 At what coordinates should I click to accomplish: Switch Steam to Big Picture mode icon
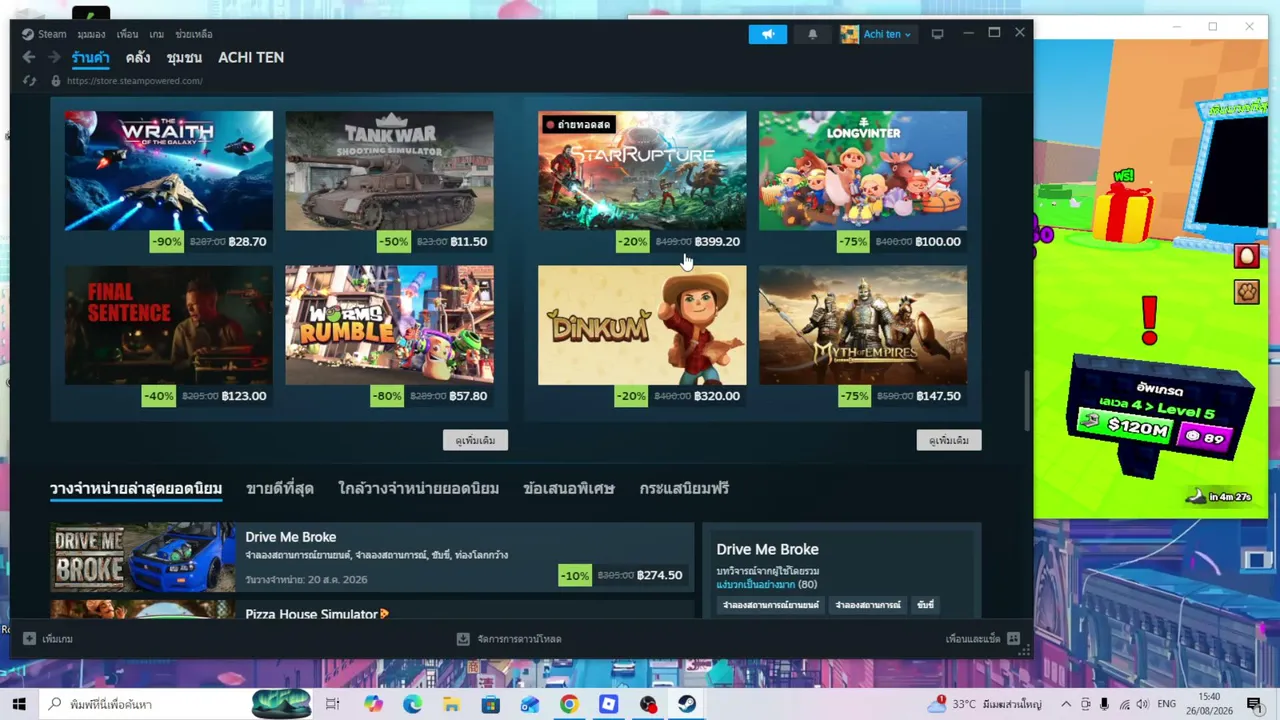[x=937, y=34]
